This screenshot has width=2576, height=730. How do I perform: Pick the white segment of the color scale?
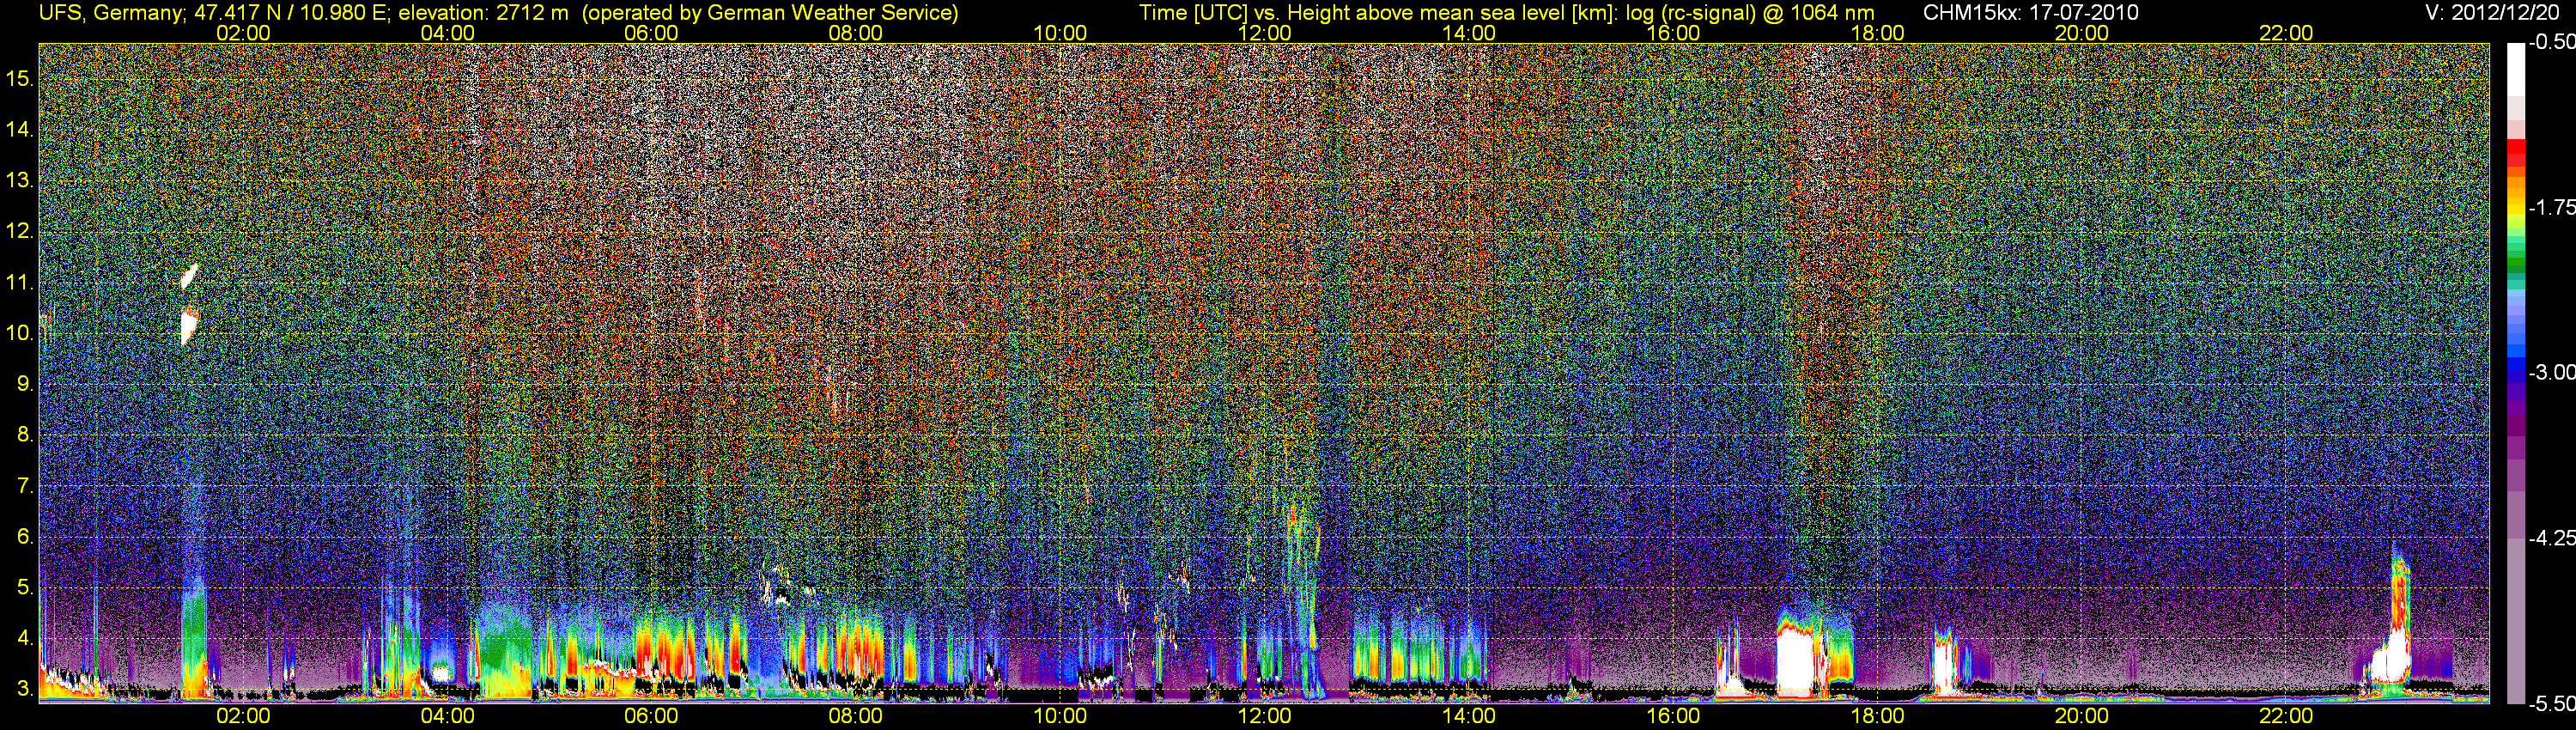(x=2515, y=70)
